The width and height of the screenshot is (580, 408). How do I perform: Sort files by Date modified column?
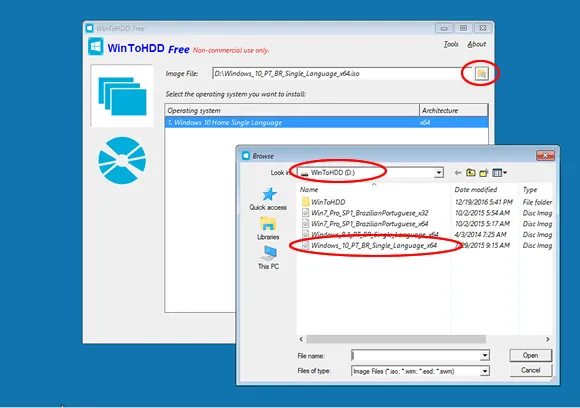tap(485, 190)
